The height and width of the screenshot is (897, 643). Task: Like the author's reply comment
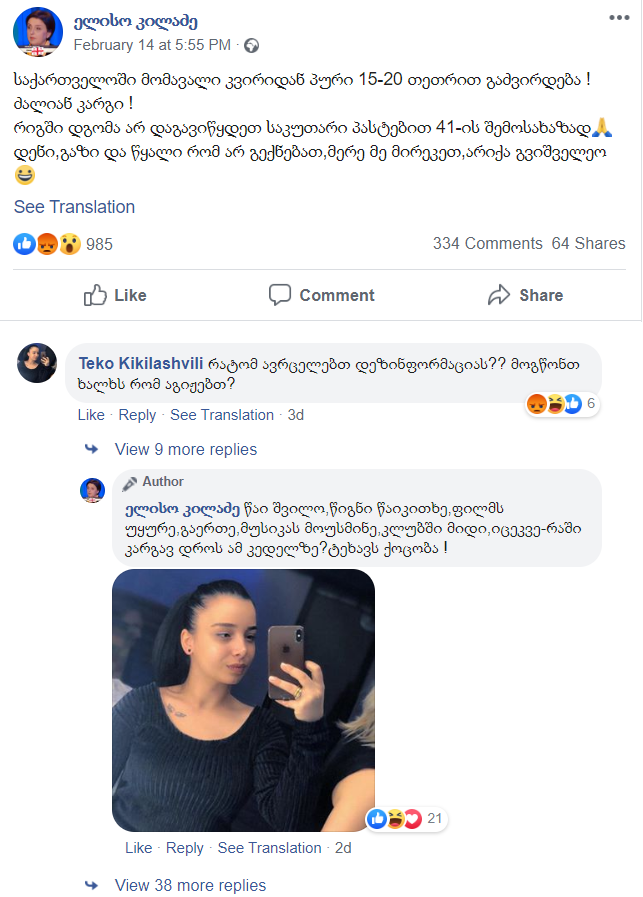[x=138, y=848]
